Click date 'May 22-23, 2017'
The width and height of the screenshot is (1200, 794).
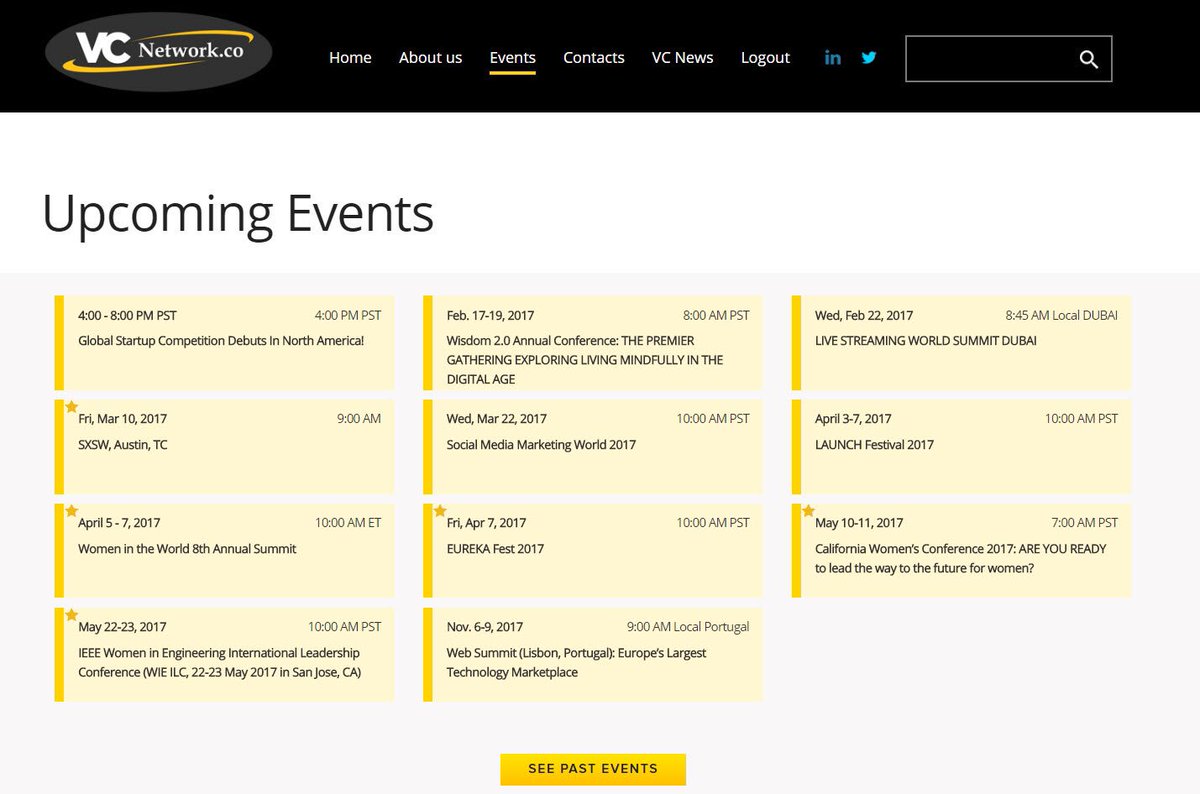tap(122, 627)
